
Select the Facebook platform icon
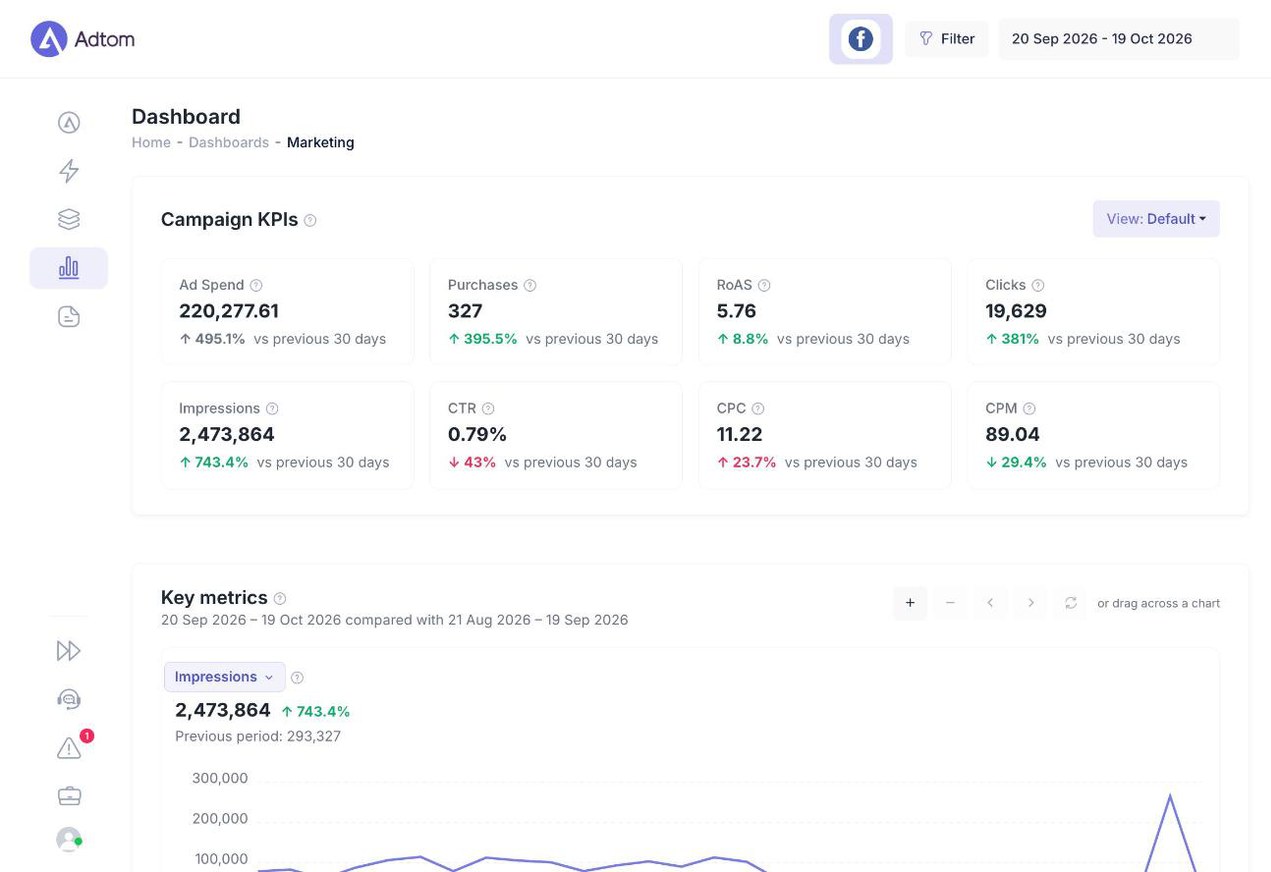click(x=860, y=39)
